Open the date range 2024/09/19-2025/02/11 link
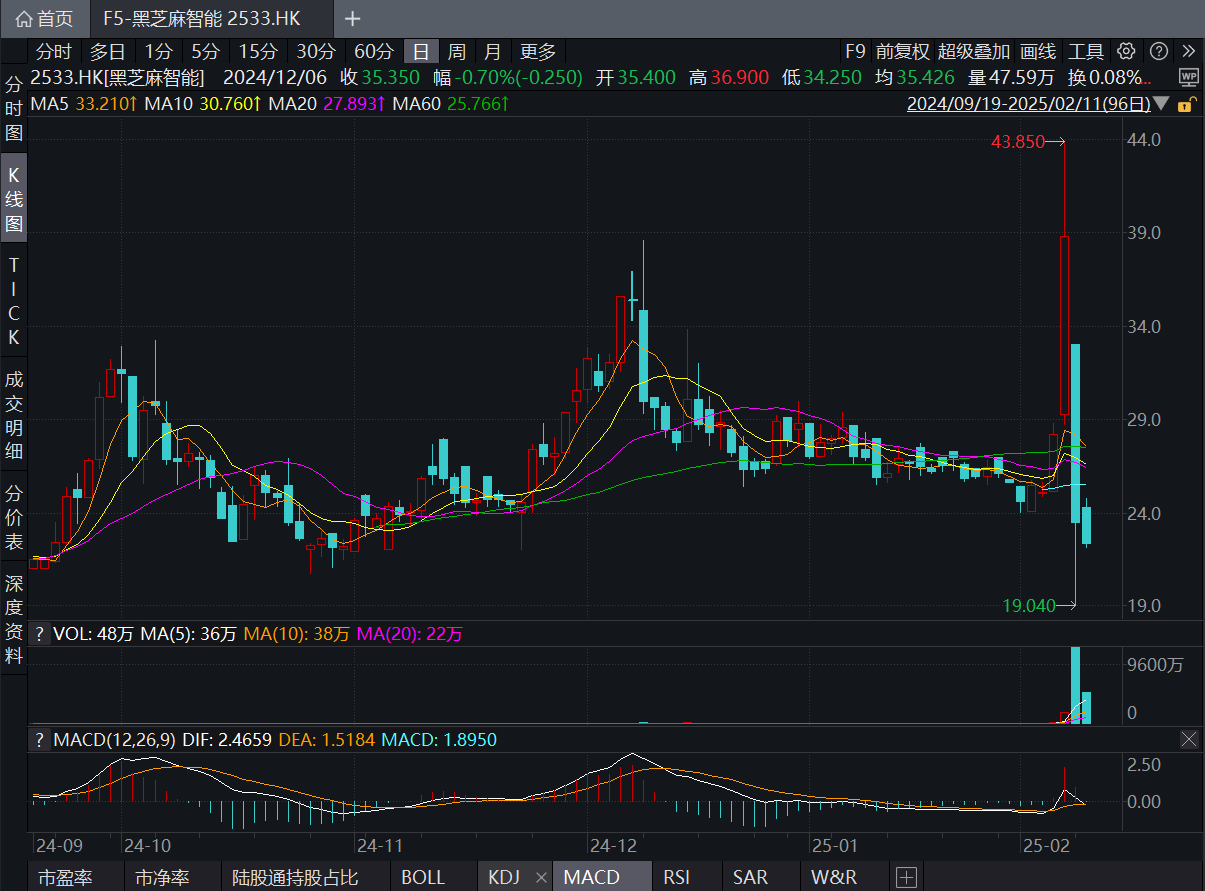Viewport: 1205px width, 891px height. point(1028,103)
